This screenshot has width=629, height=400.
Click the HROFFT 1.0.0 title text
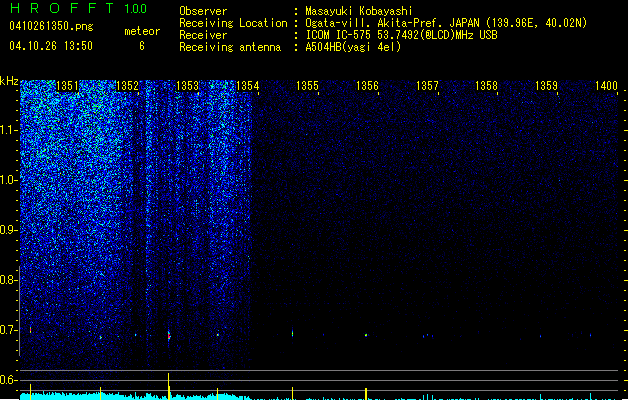tap(78, 8)
